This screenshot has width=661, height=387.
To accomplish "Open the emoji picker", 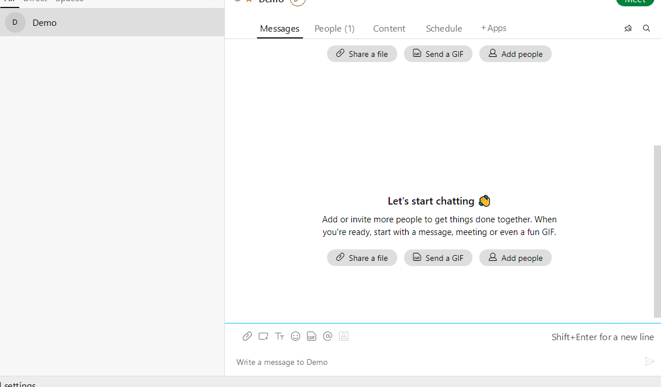I will point(296,336).
